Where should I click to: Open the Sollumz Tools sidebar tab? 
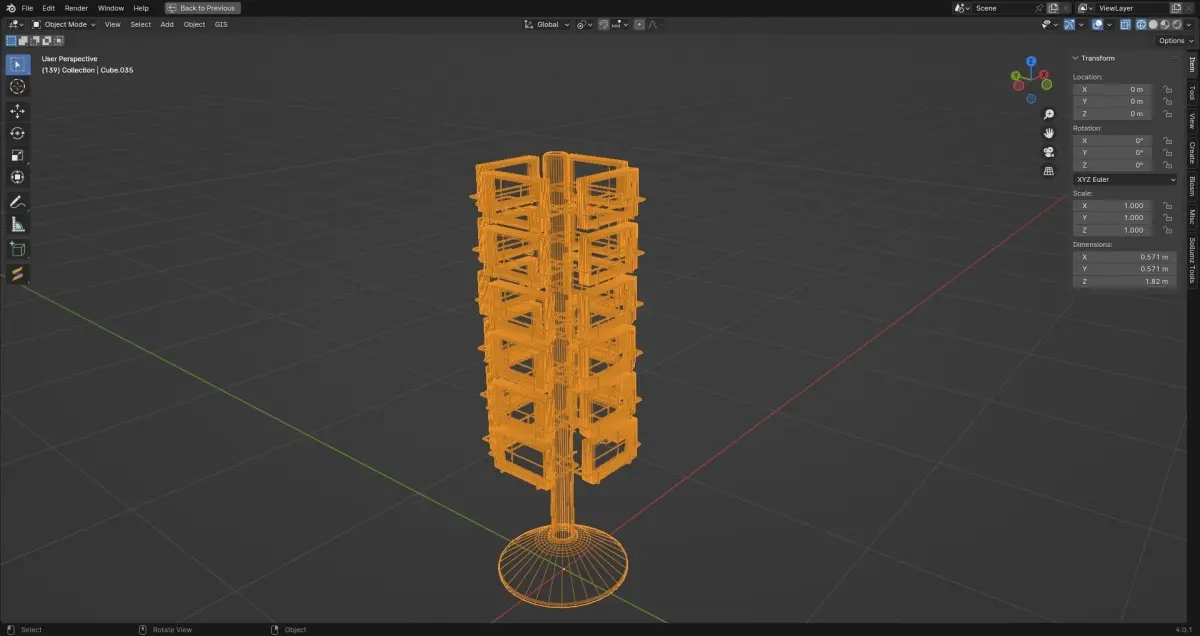point(1192,260)
